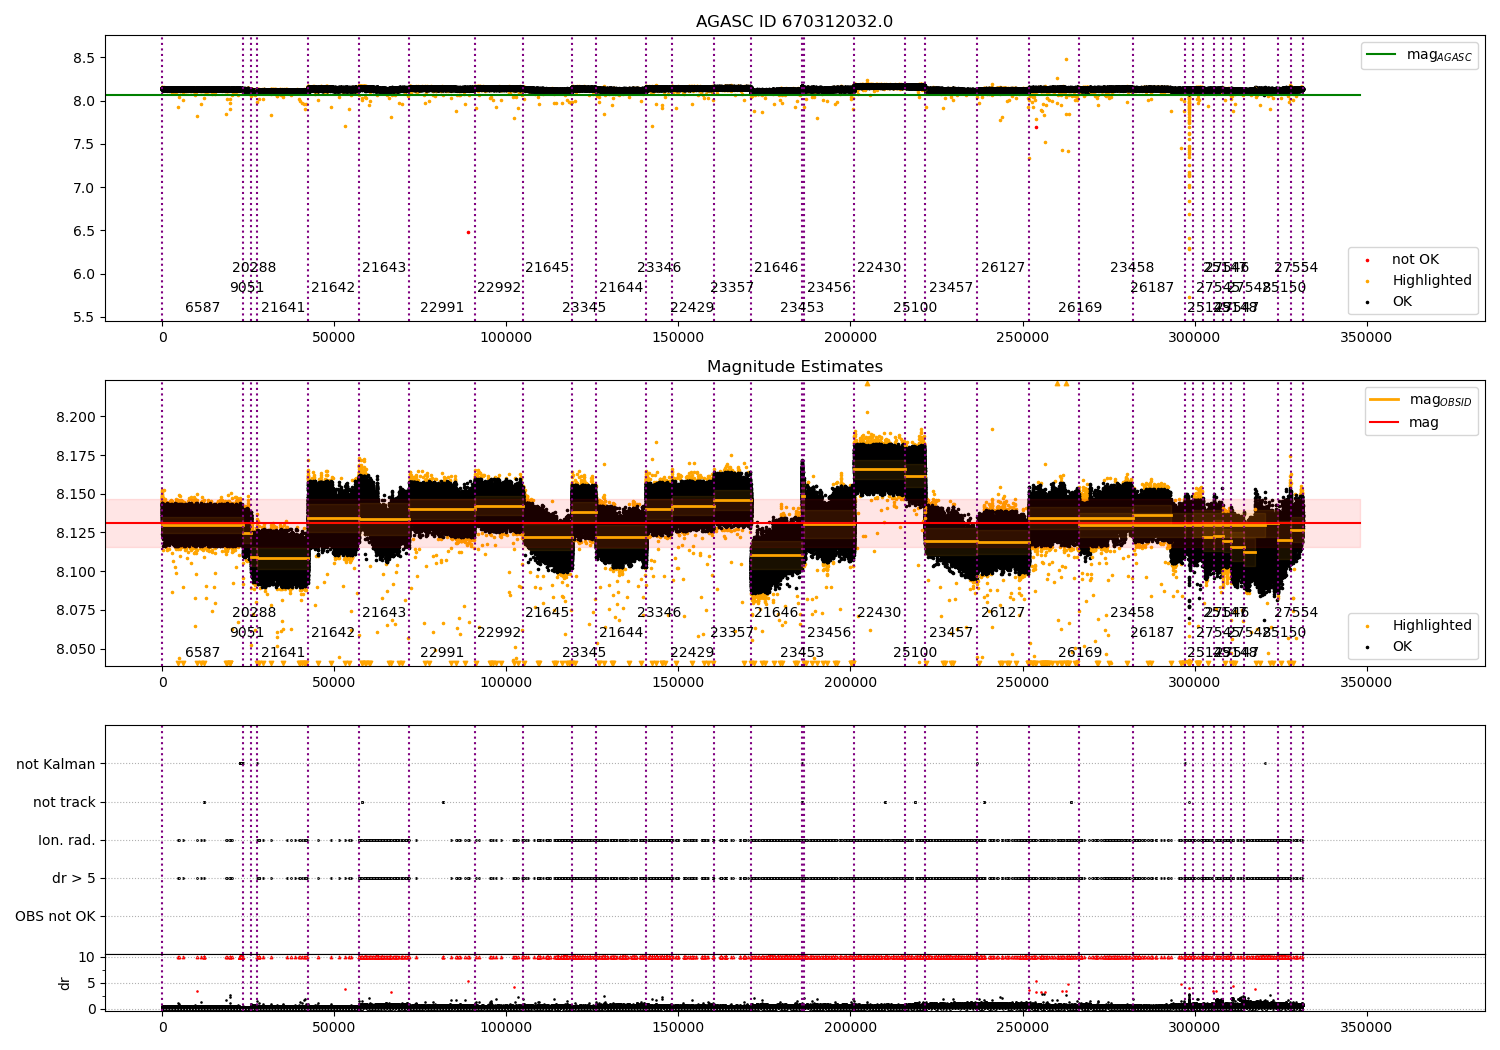The image size is (1500, 1050).
Task: Click OBSID label 22430 in top panel
Action: coord(879,268)
